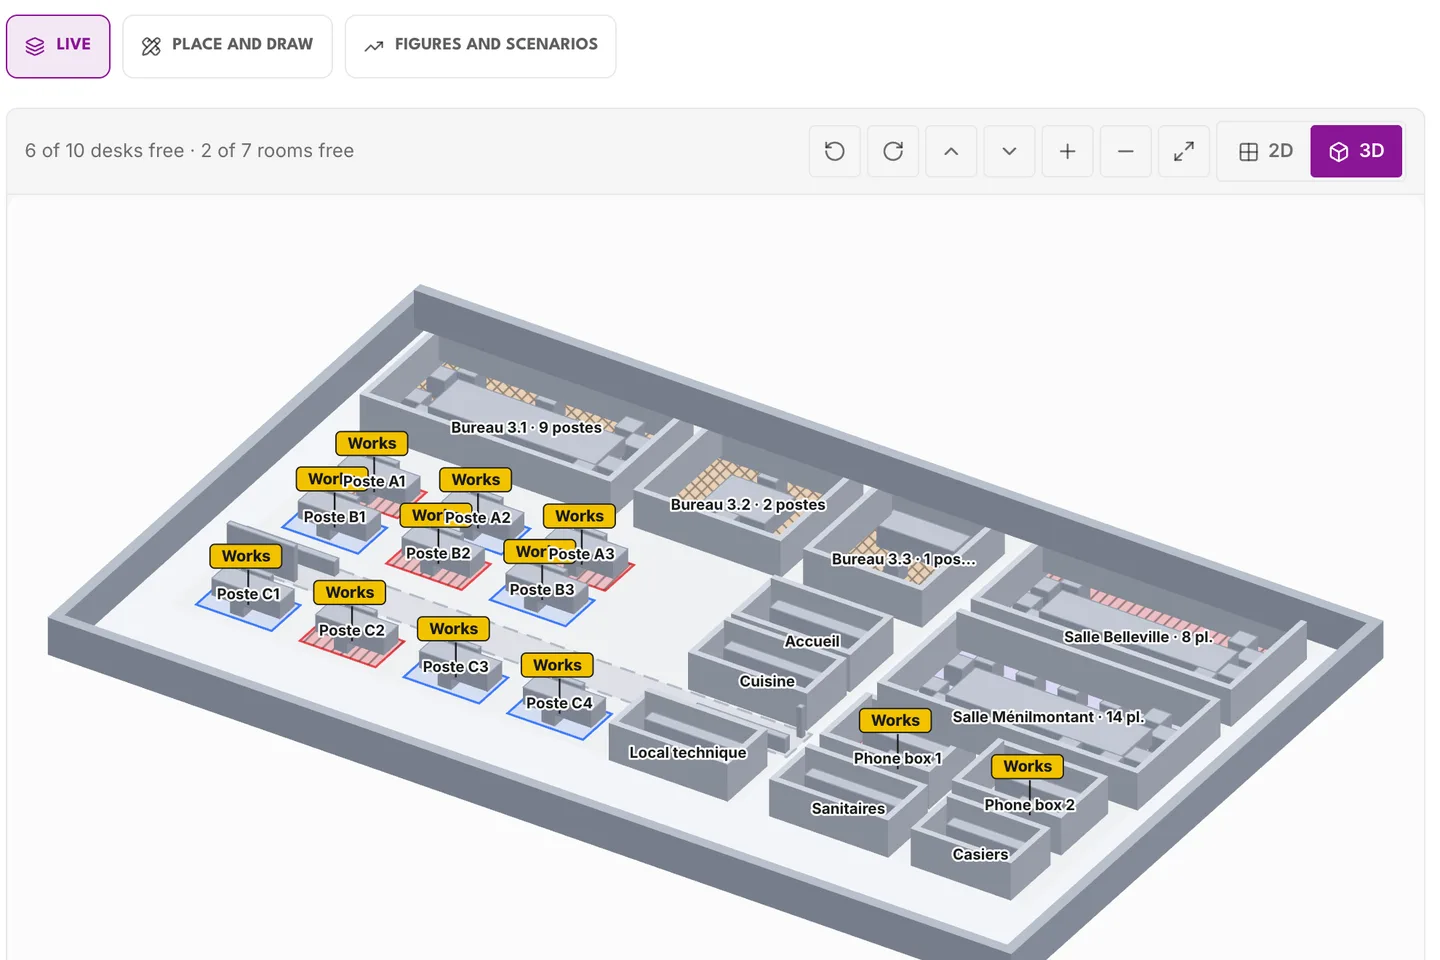
Task: Select the Poste B3 desk label
Action: click(542, 590)
